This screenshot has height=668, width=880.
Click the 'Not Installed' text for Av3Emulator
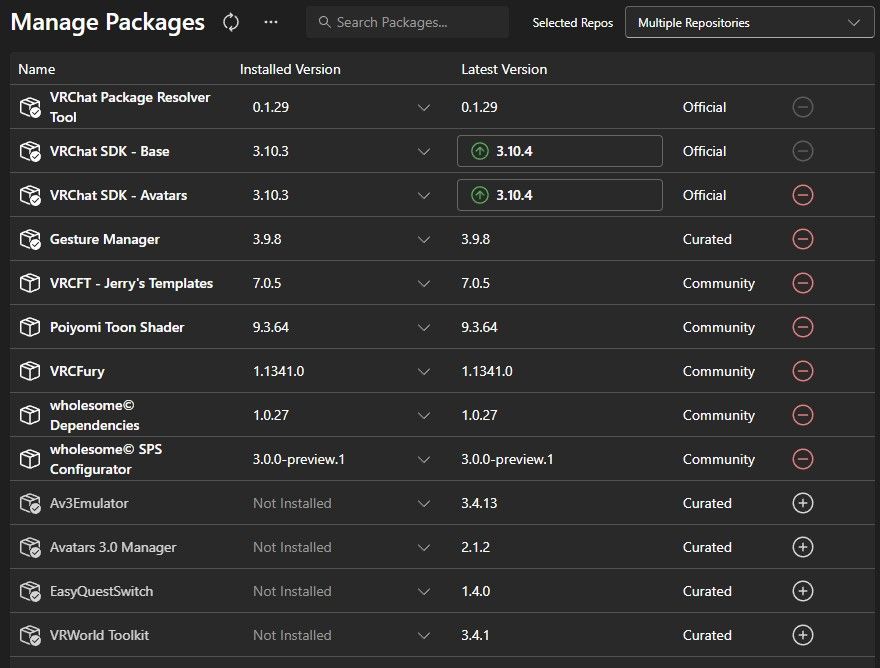[292, 503]
